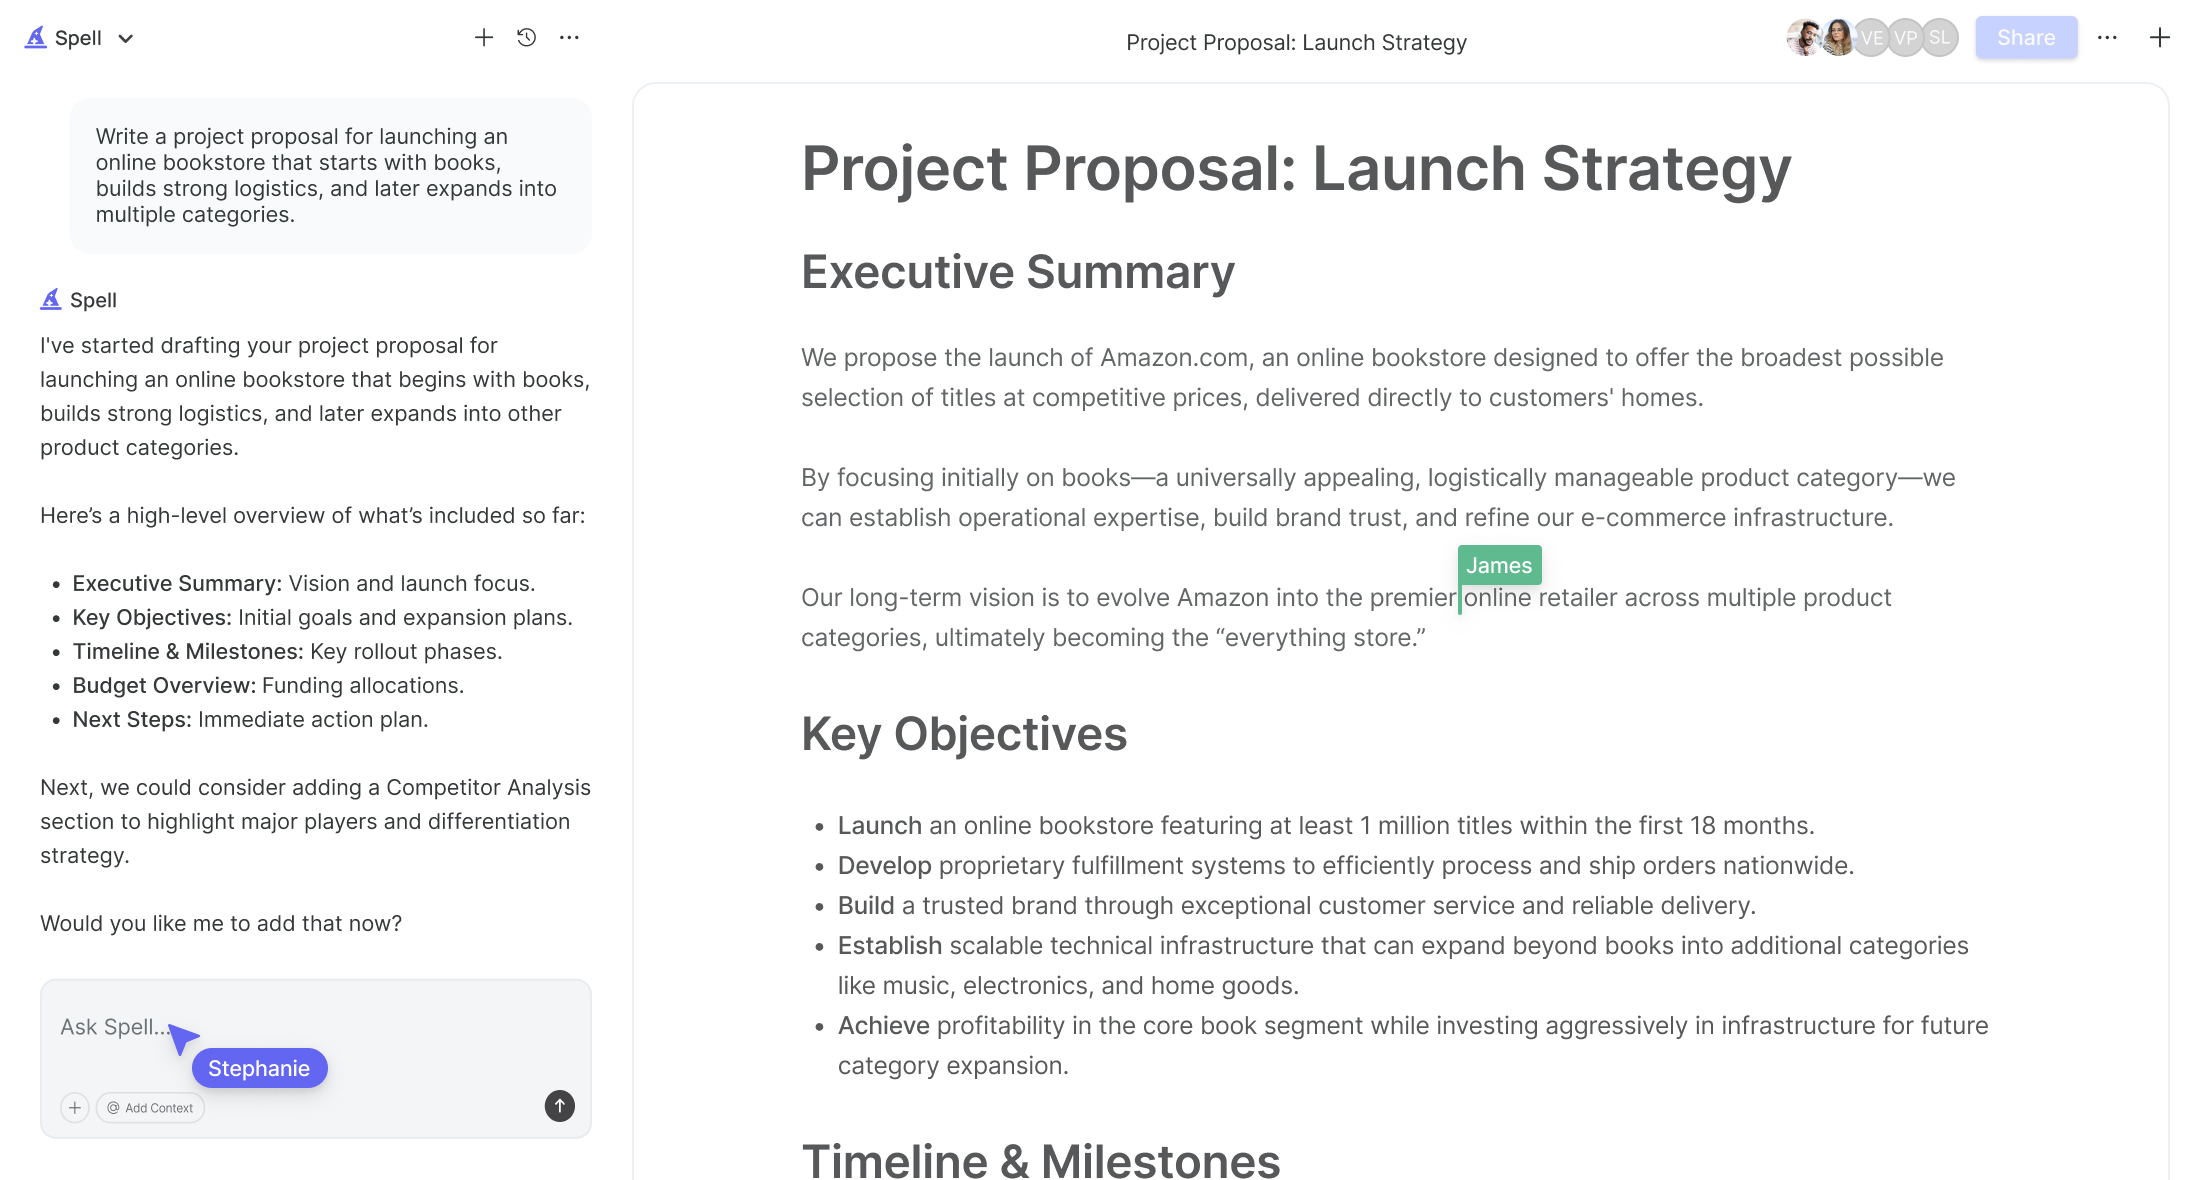Click the Ask Spell input field
The height and width of the screenshot is (1180, 2192).
click(316, 1028)
